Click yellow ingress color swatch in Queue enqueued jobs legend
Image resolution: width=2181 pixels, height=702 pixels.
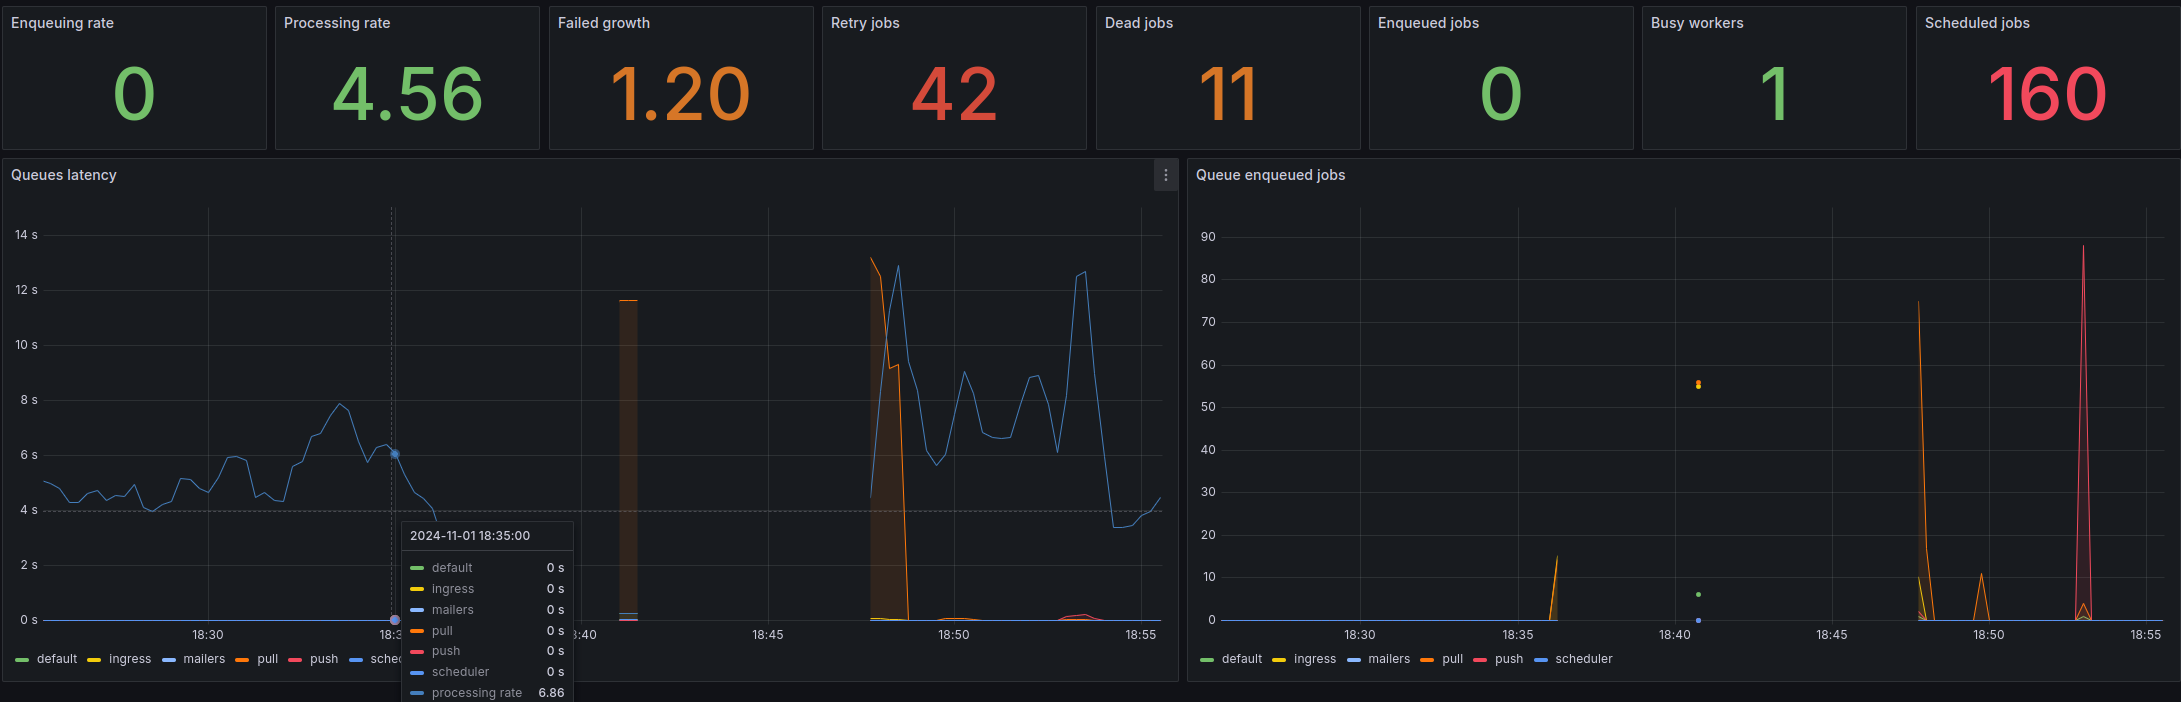(1279, 660)
